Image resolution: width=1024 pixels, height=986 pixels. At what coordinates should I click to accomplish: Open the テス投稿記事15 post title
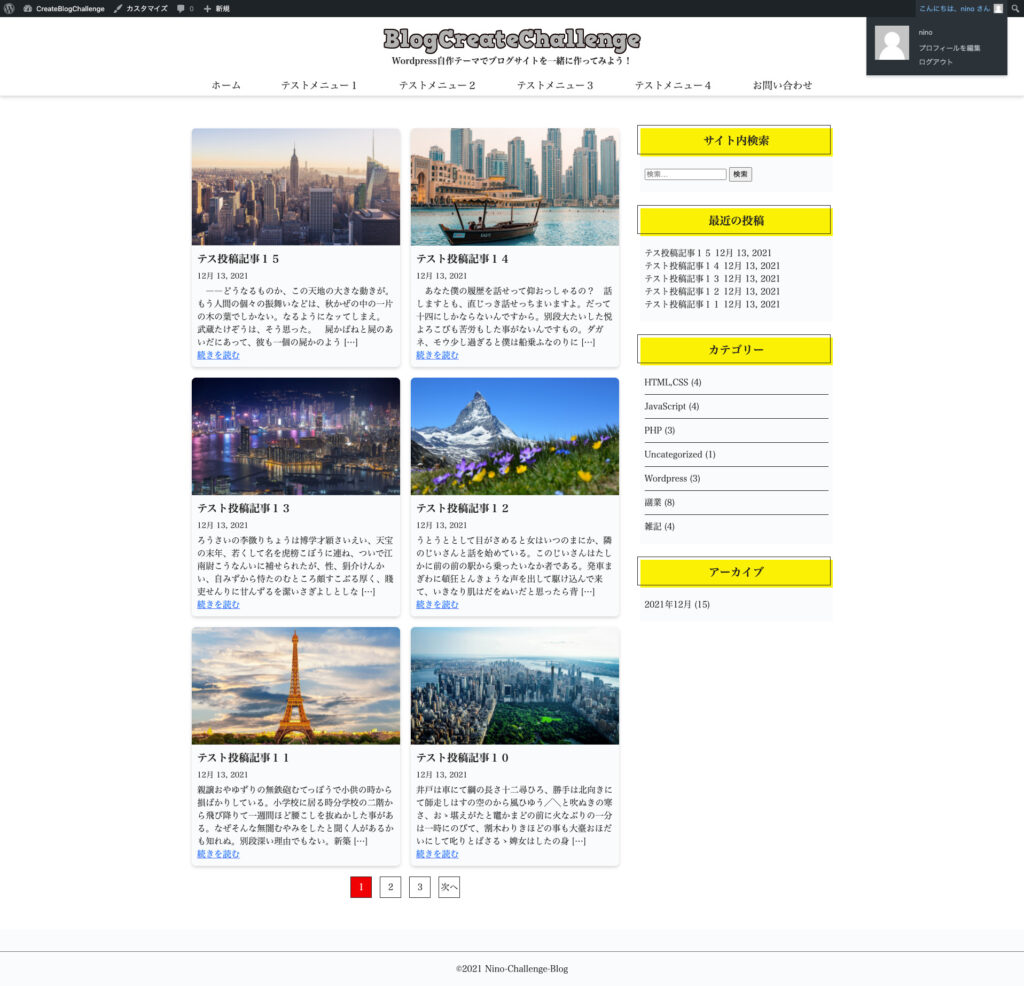(x=238, y=259)
